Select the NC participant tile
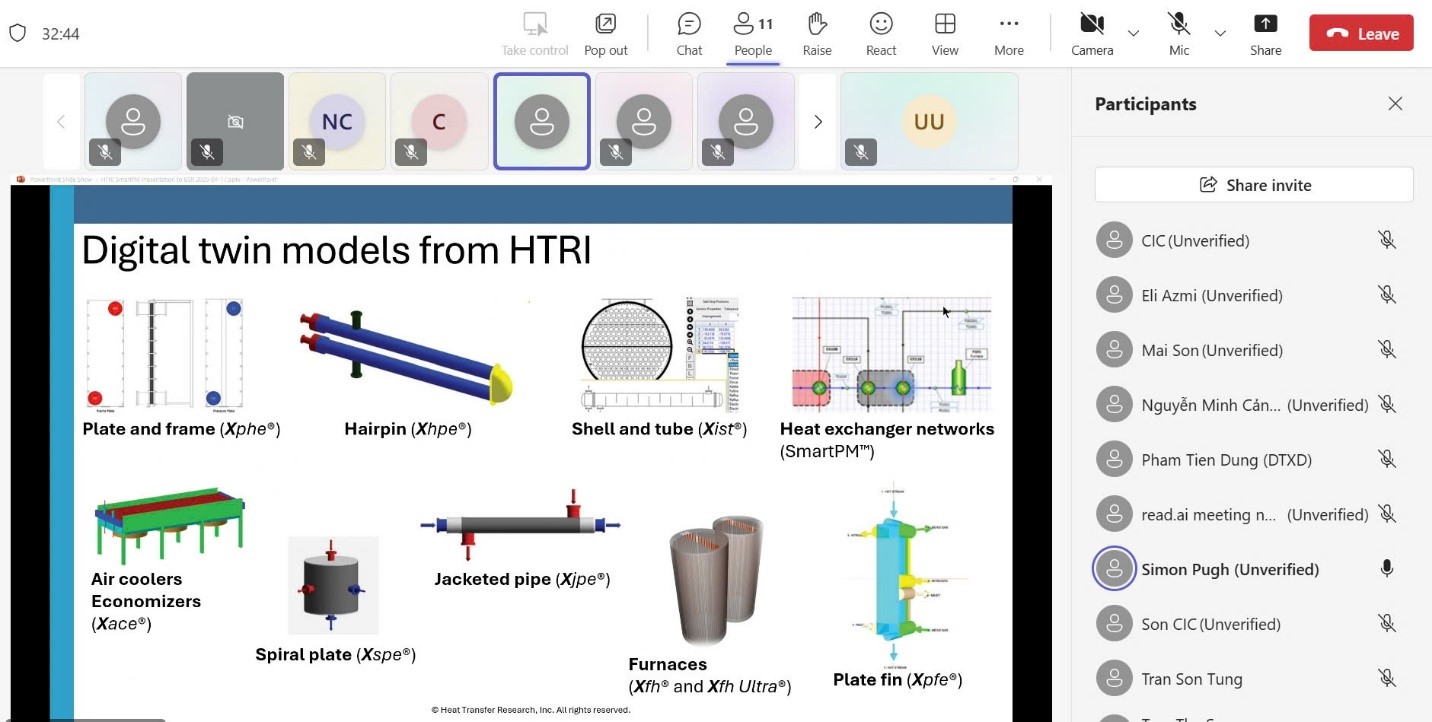 click(x=337, y=122)
